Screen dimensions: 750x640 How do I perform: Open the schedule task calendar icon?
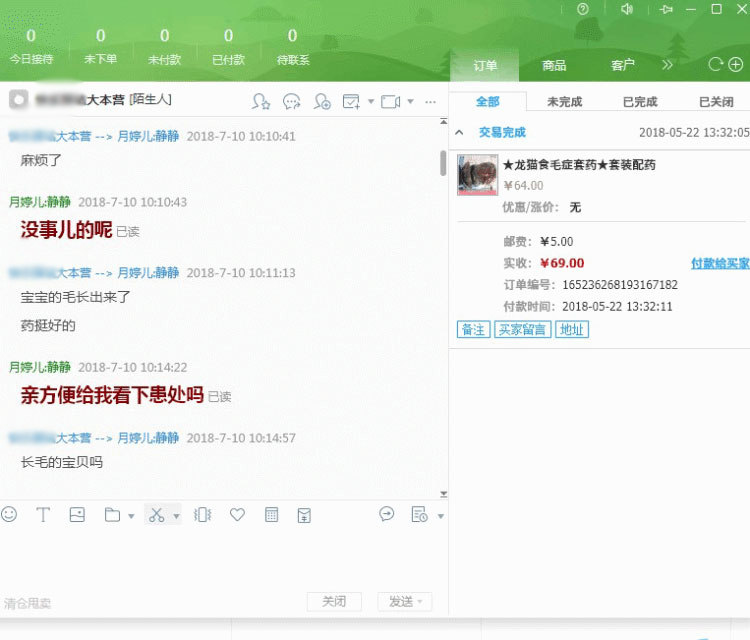point(351,101)
